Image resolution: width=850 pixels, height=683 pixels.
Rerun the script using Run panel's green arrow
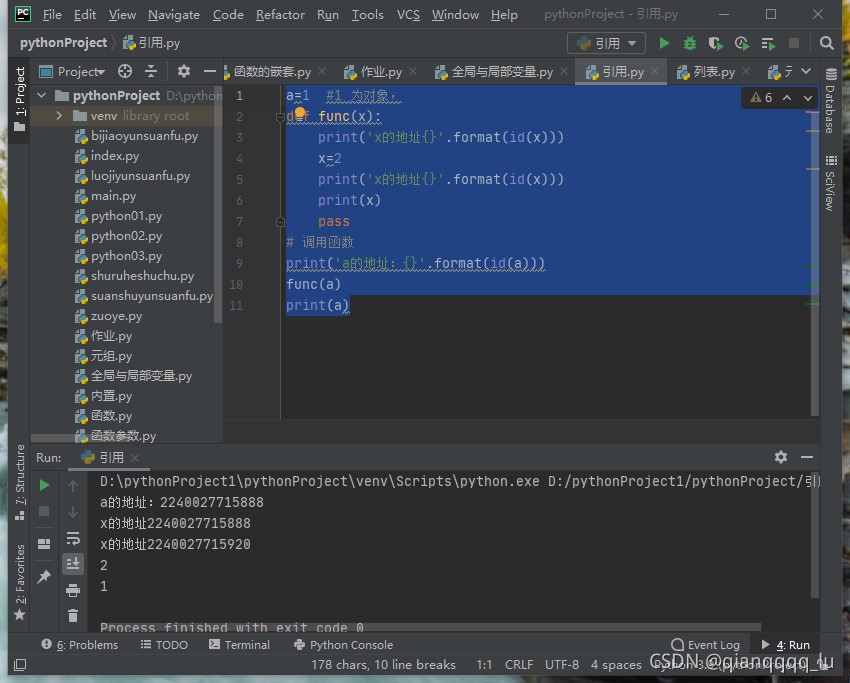tap(44, 485)
